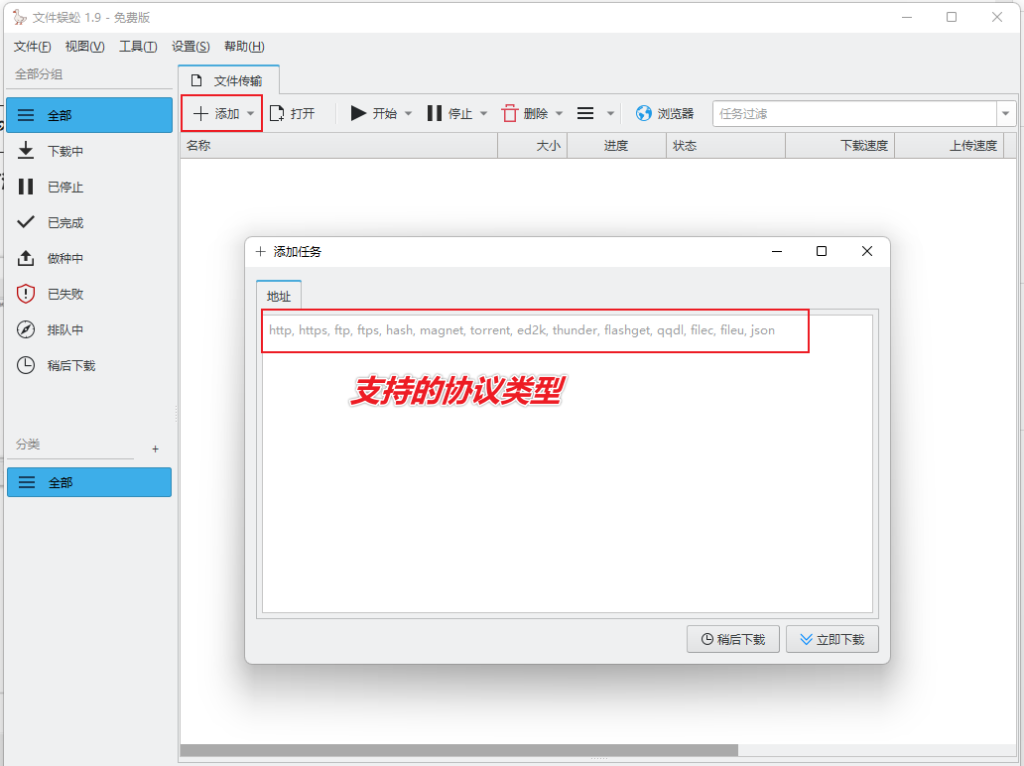Switch to the 地址 tab in dialog
This screenshot has width=1024, height=766.
pyautogui.click(x=278, y=295)
